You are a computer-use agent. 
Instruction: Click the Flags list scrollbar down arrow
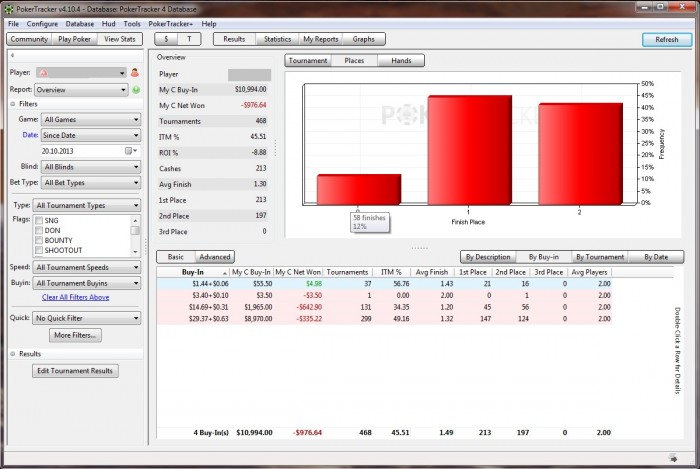[135, 252]
